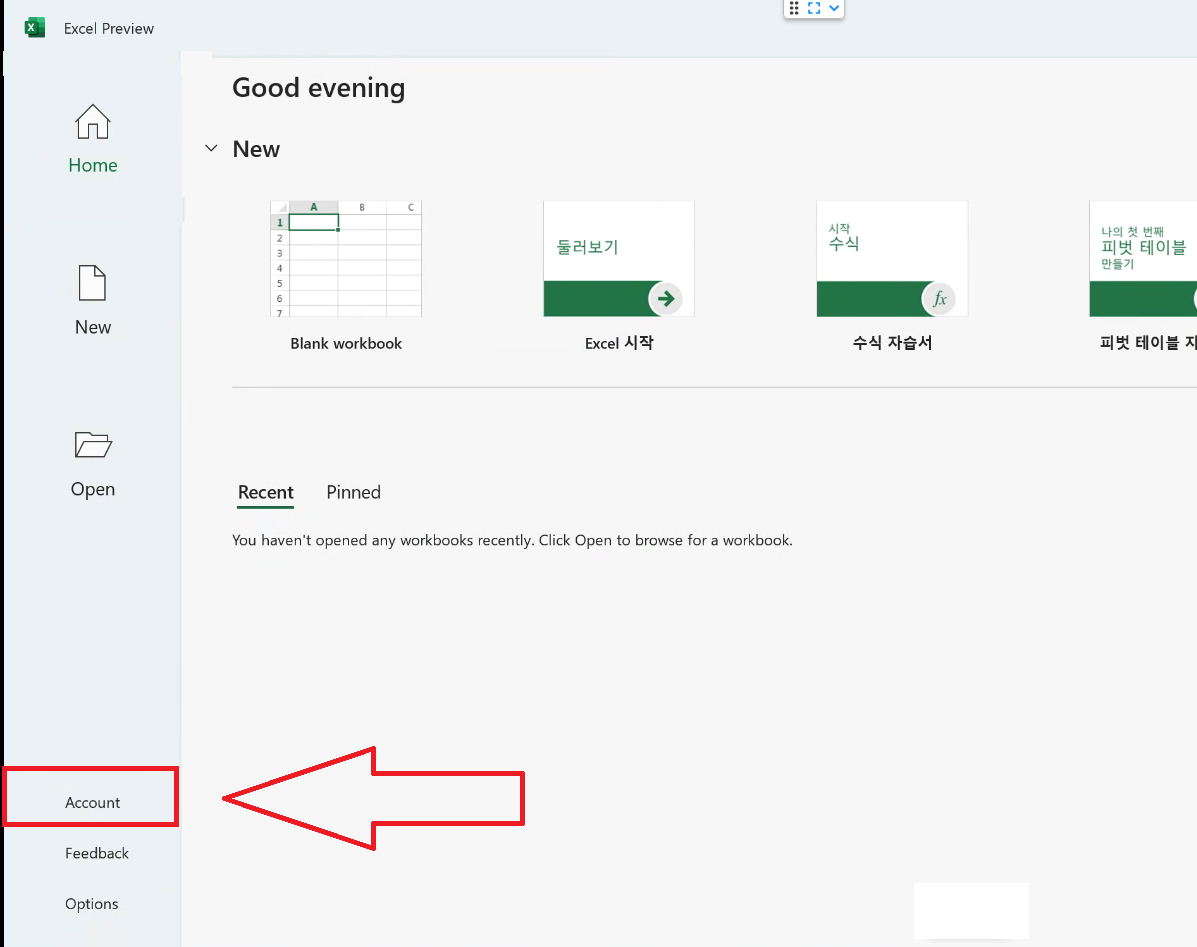
Task: Open the 피벗 테이블 tutorial template
Action: coord(1143,259)
